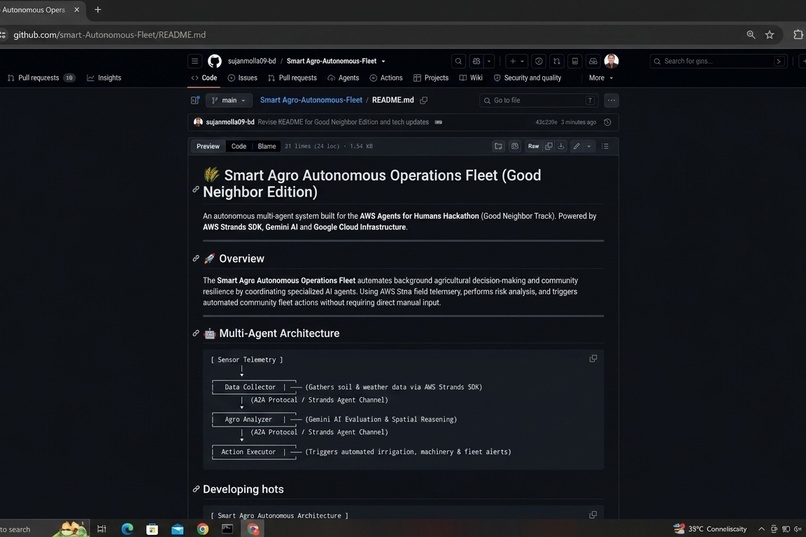Focus the Search for gists field
This screenshot has width=806, height=537.
(x=718, y=61)
